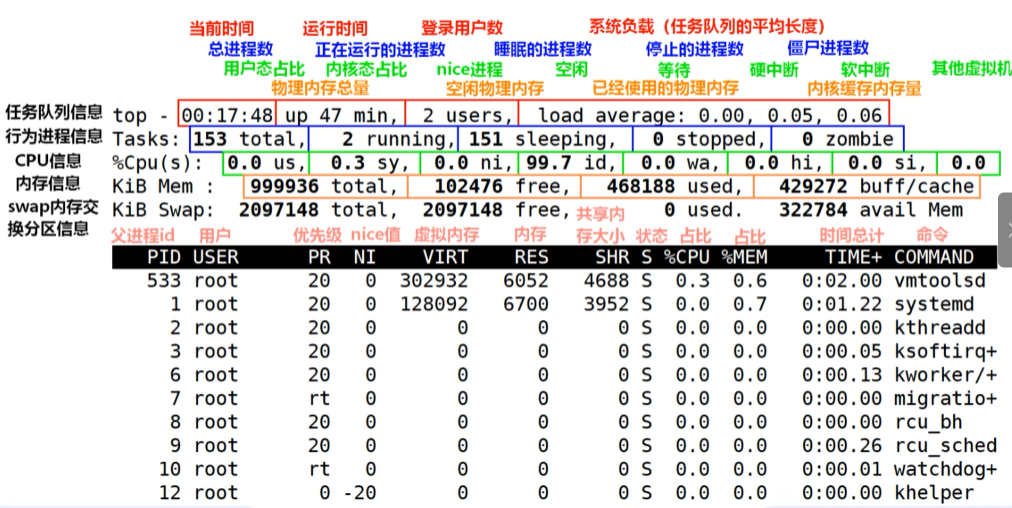Click the '%Cpu(s):' line label

[157, 163]
